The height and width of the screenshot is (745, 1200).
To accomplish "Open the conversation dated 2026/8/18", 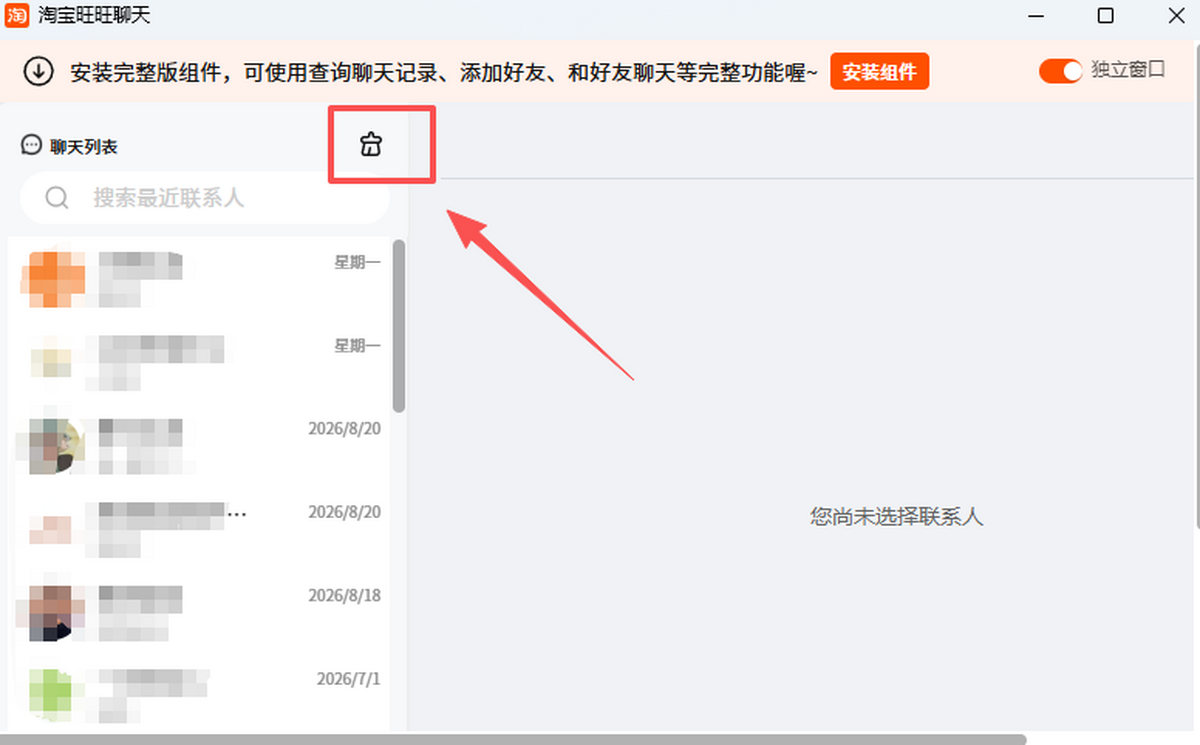I will [199, 612].
